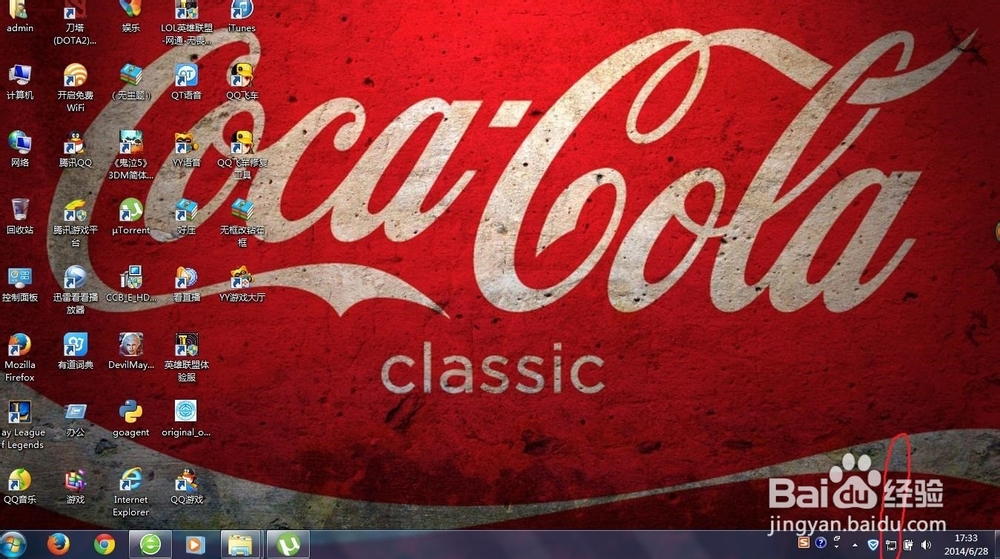Launch the 迅雷看看播放器 shortcut
Screen dimensions: 1000x559
[75, 290]
